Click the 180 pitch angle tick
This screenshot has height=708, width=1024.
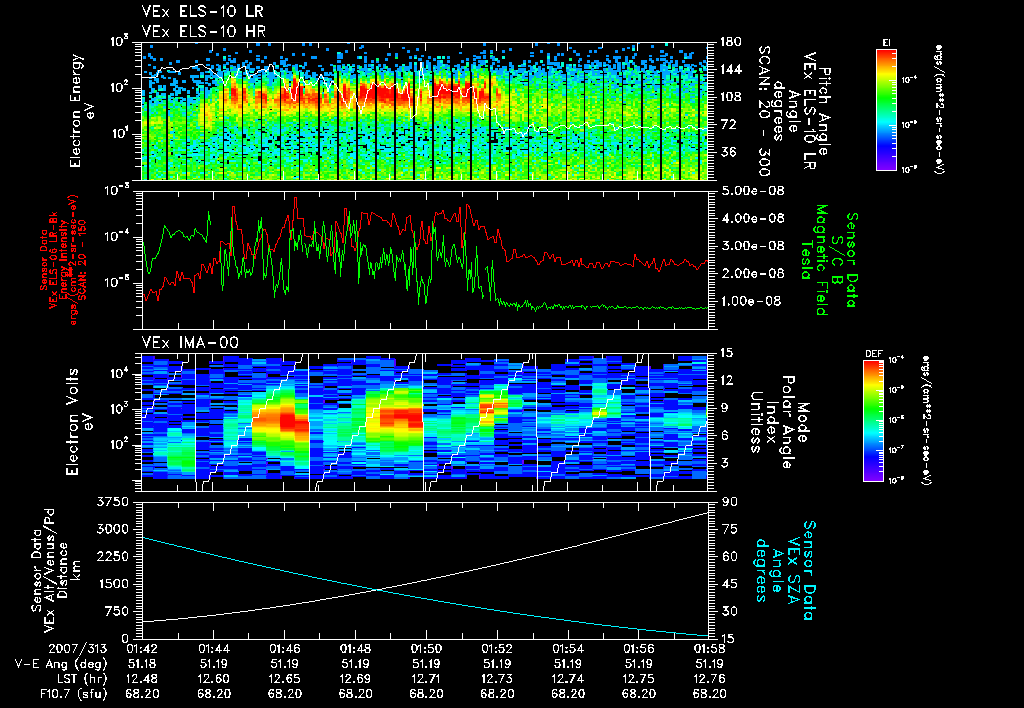[730, 42]
